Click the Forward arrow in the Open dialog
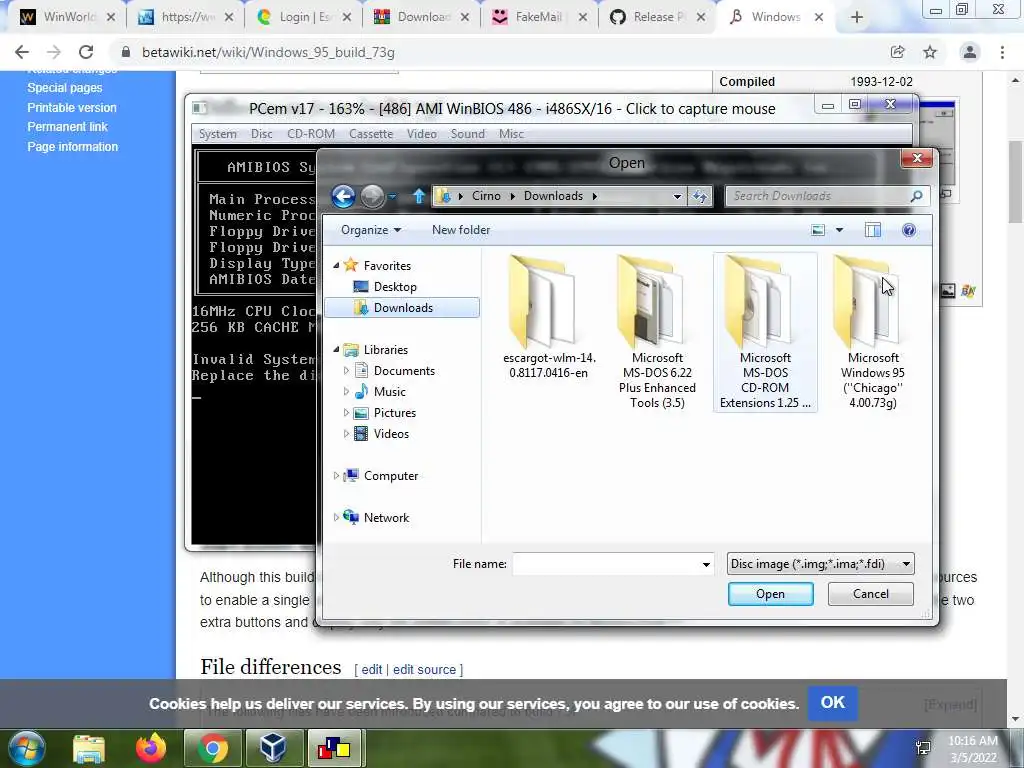 point(373,196)
